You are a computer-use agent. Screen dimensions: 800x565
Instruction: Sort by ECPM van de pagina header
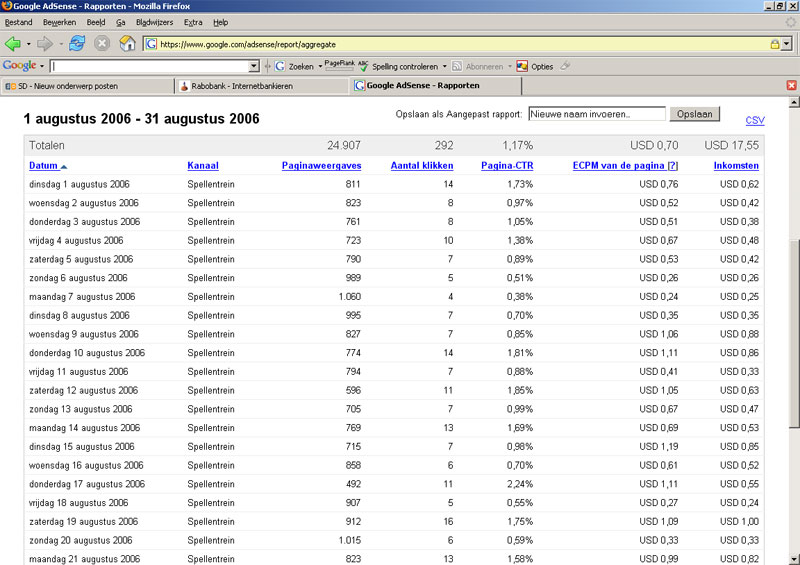pos(618,165)
